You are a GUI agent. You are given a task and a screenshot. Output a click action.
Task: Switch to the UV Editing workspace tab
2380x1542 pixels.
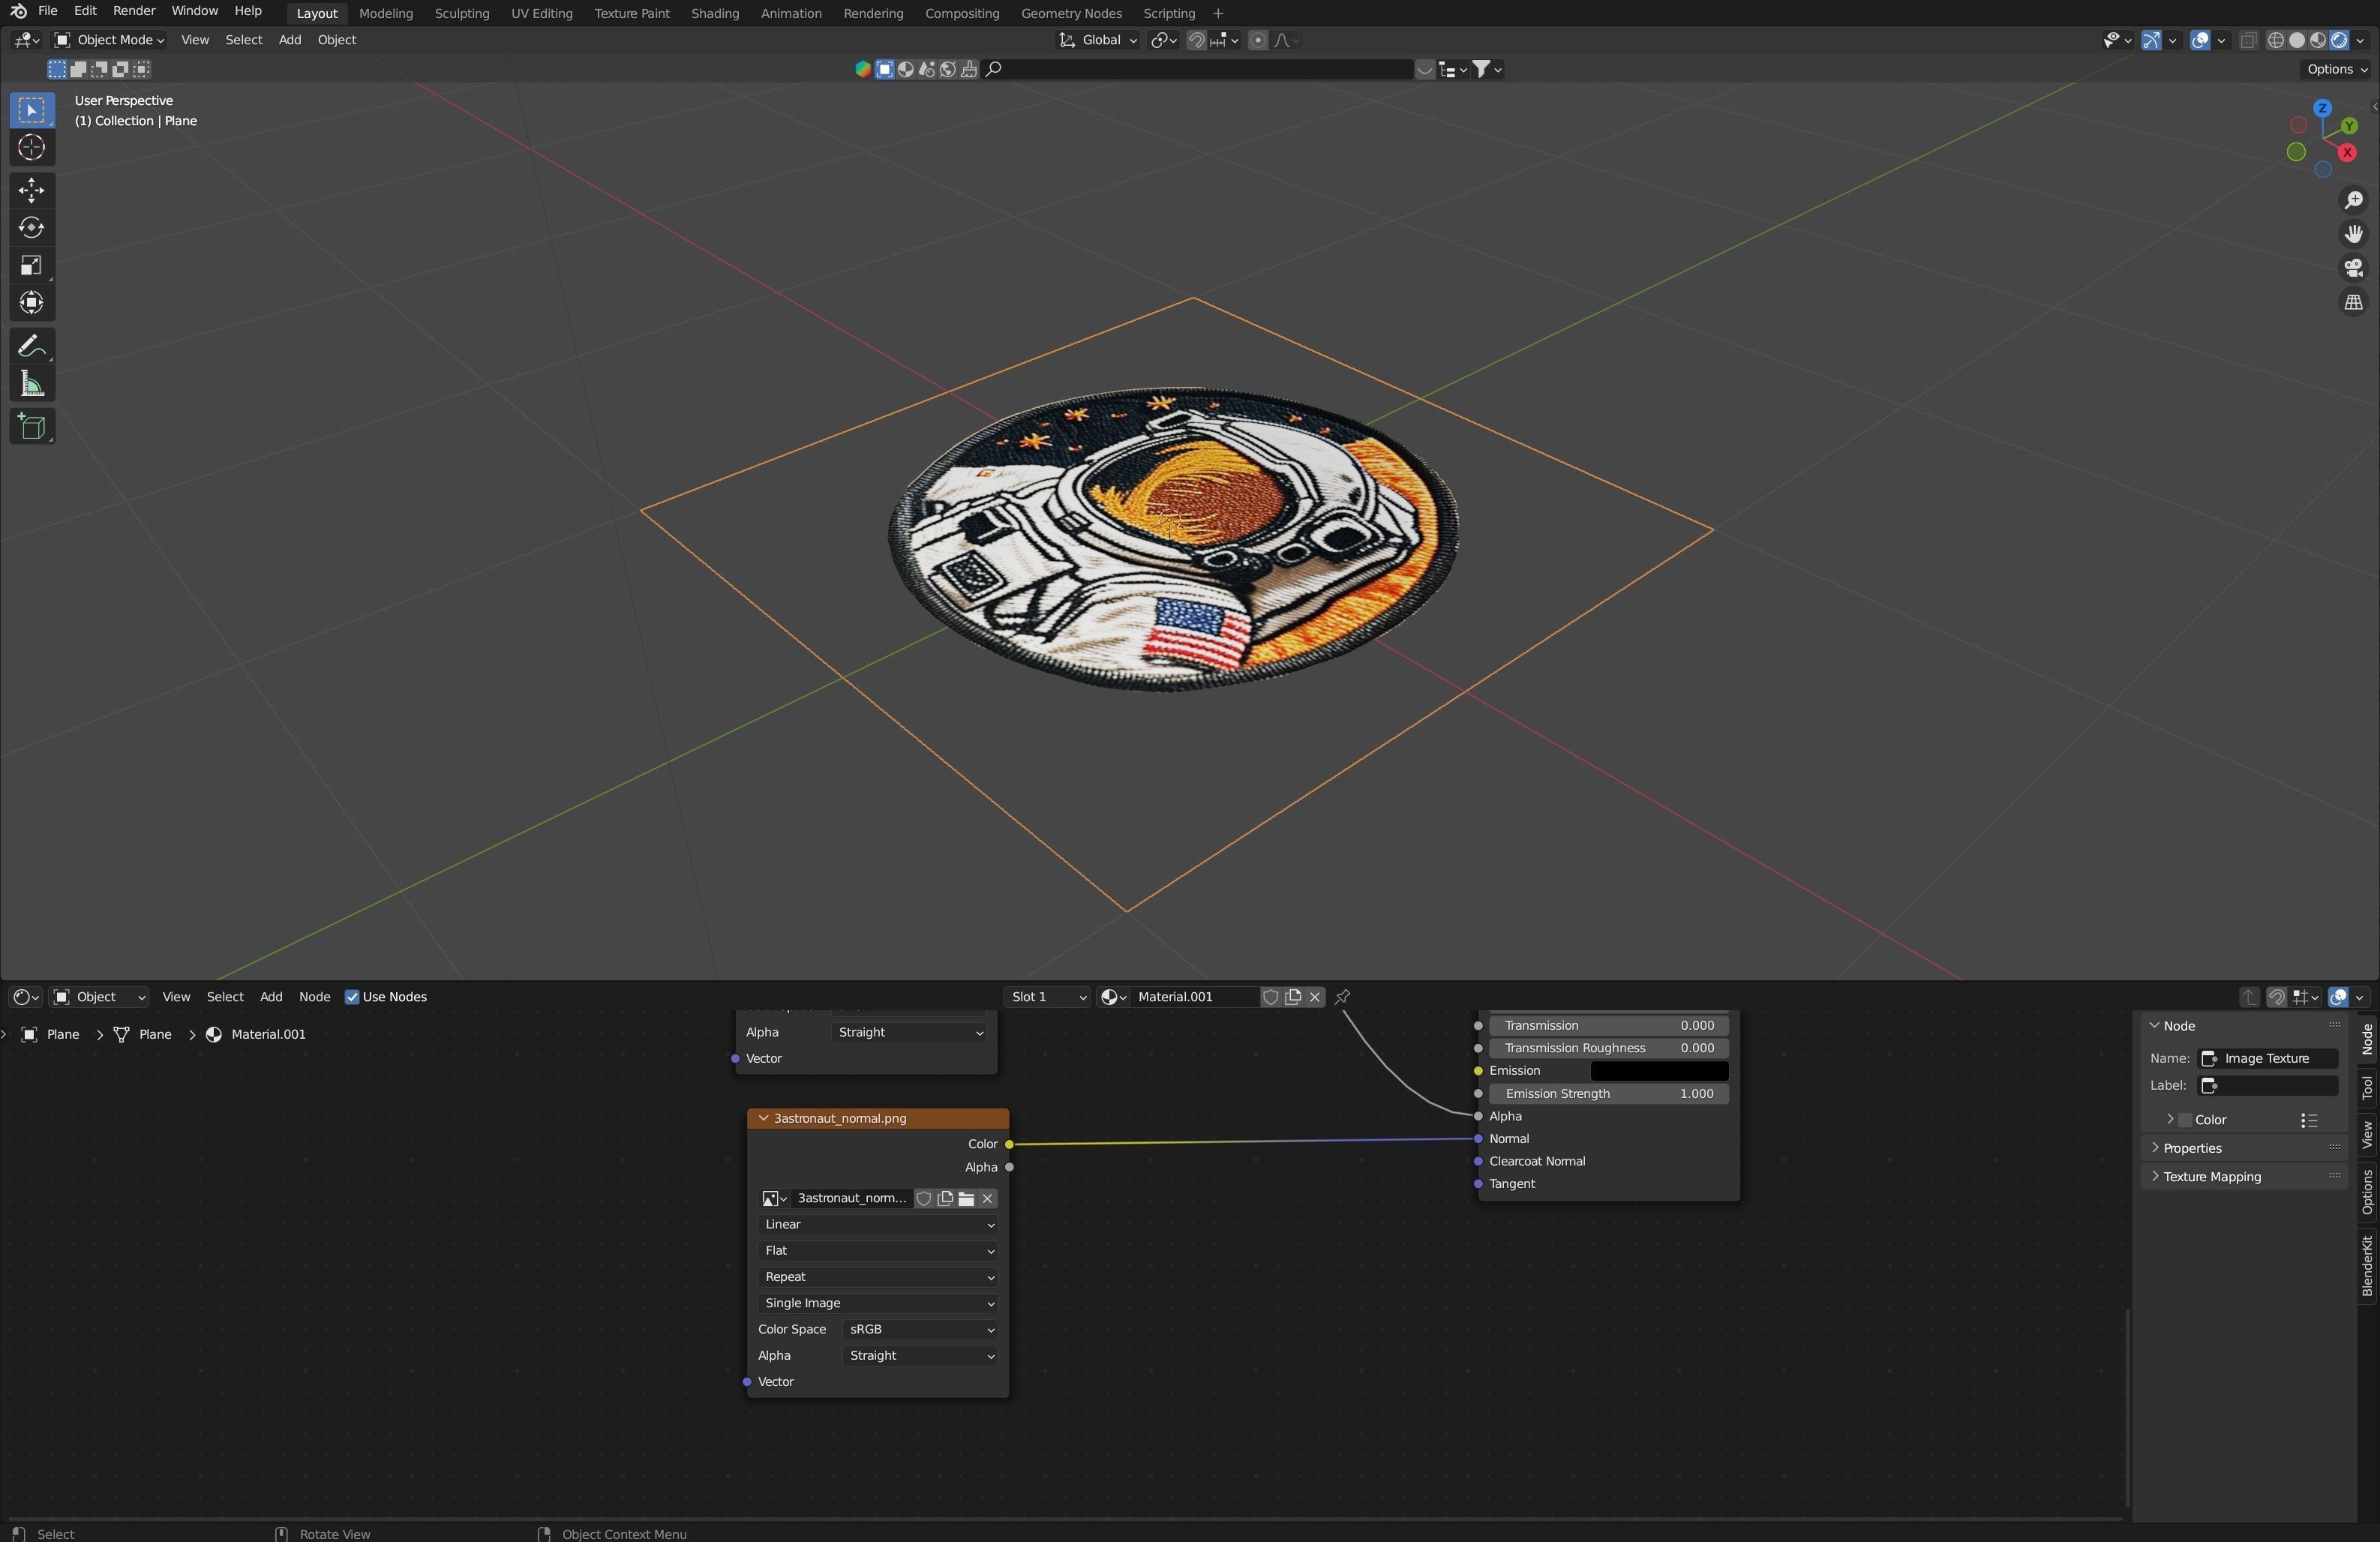541,13
